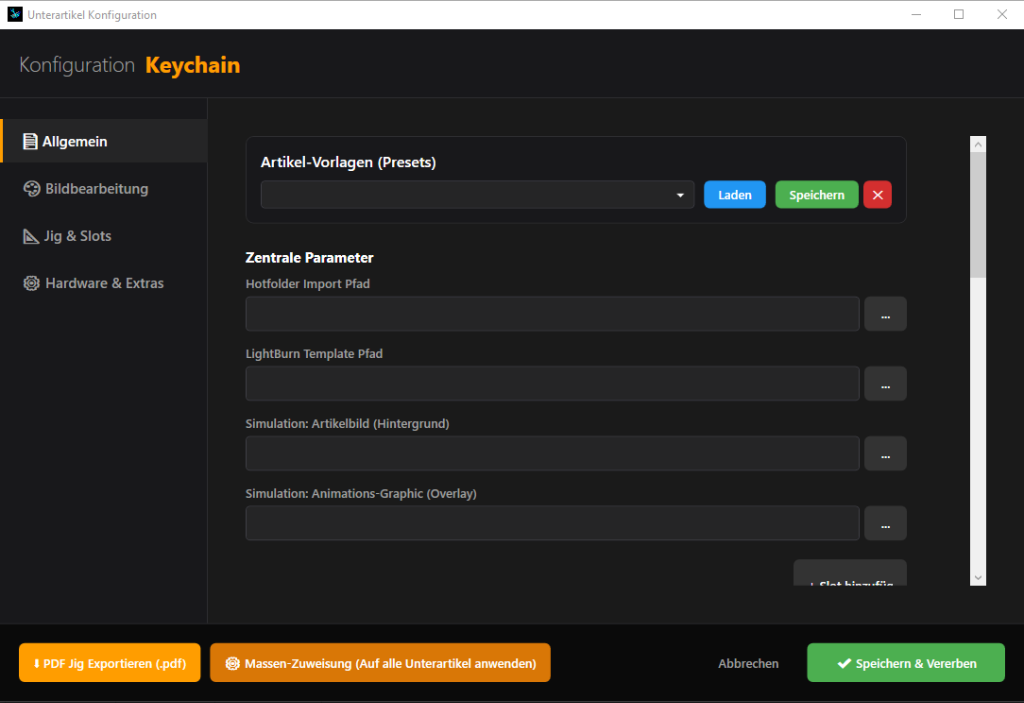Cancel with the Abbrechen link
The height and width of the screenshot is (703, 1024).
(748, 663)
